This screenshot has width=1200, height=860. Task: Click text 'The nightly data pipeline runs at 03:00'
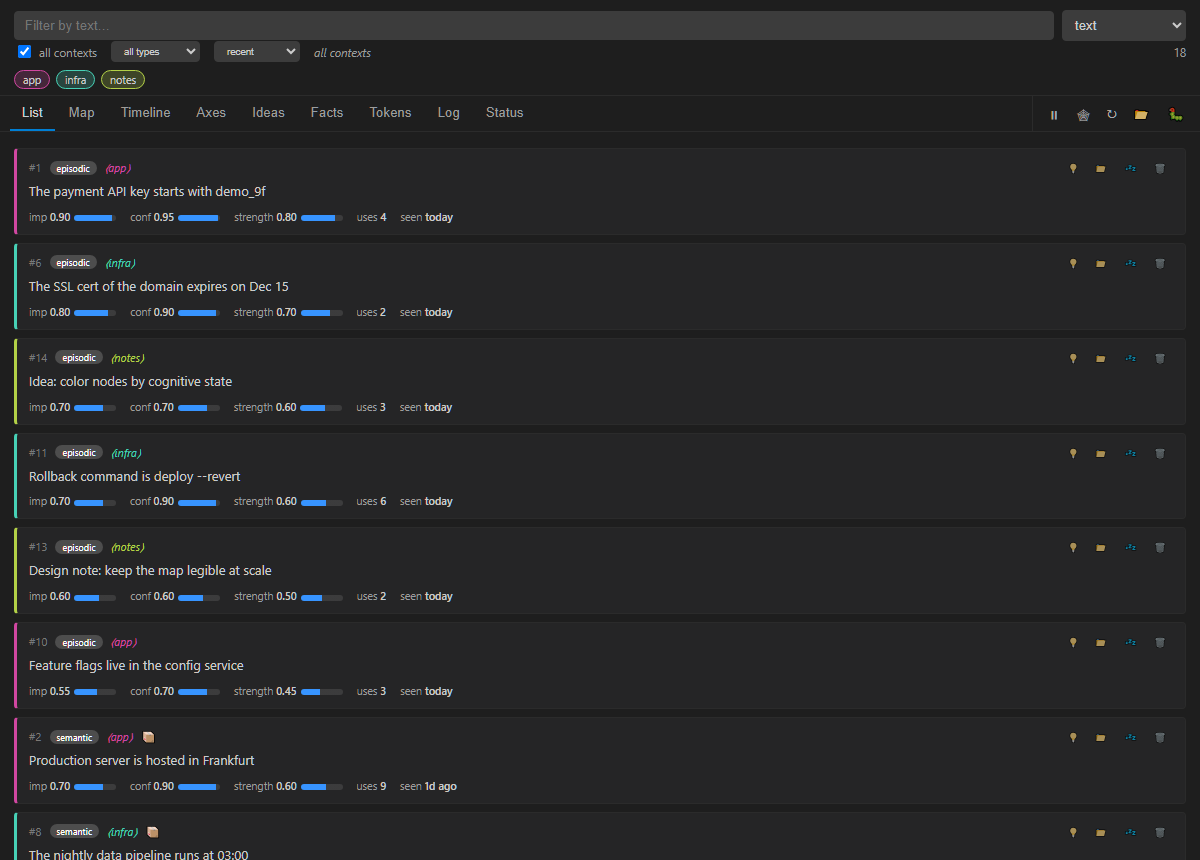[x=139, y=854]
